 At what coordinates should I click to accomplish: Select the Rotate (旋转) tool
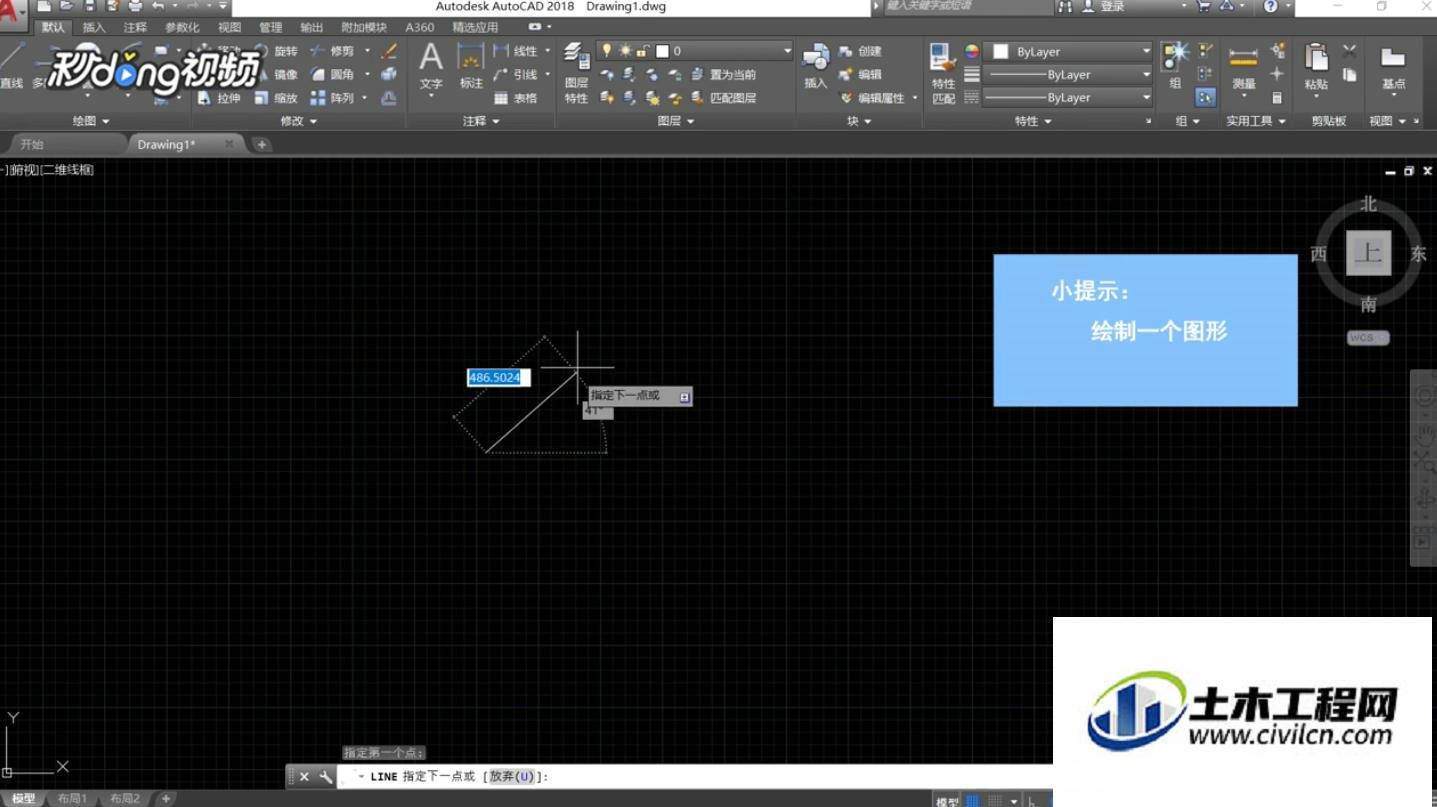[277, 51]
